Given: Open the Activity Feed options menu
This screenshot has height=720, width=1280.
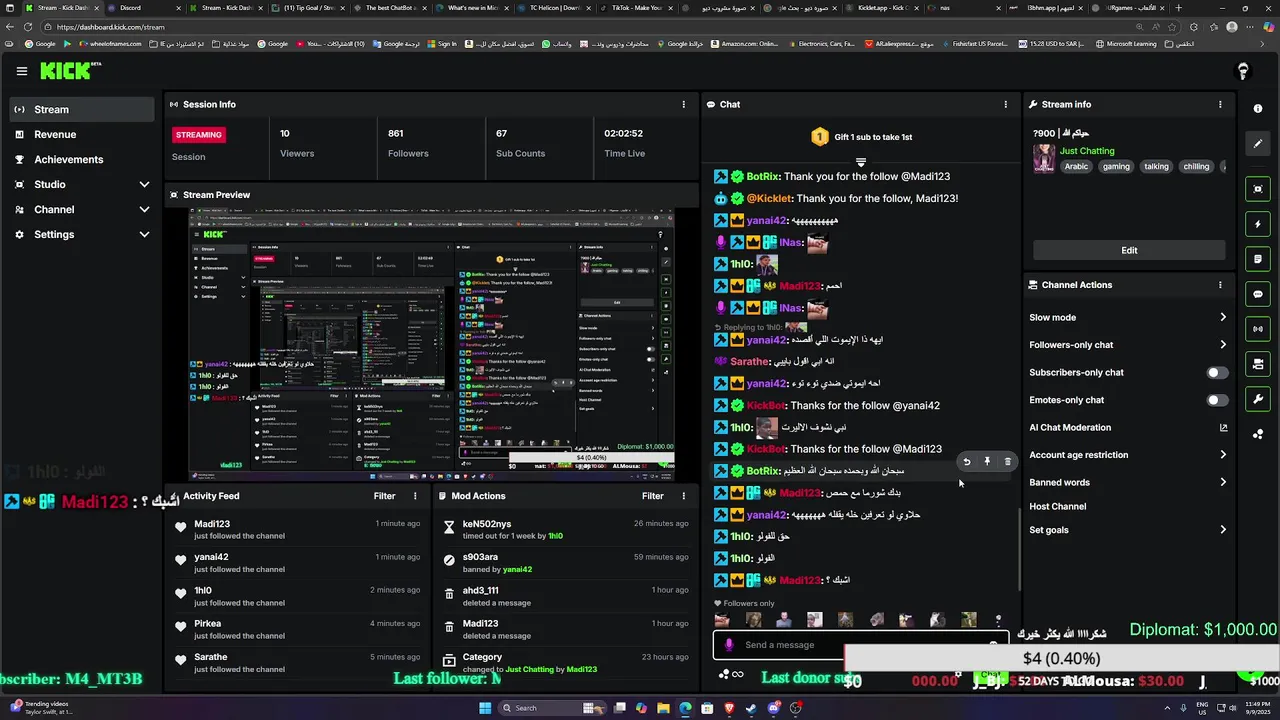Looking at the screenshot, I should 415,496.
